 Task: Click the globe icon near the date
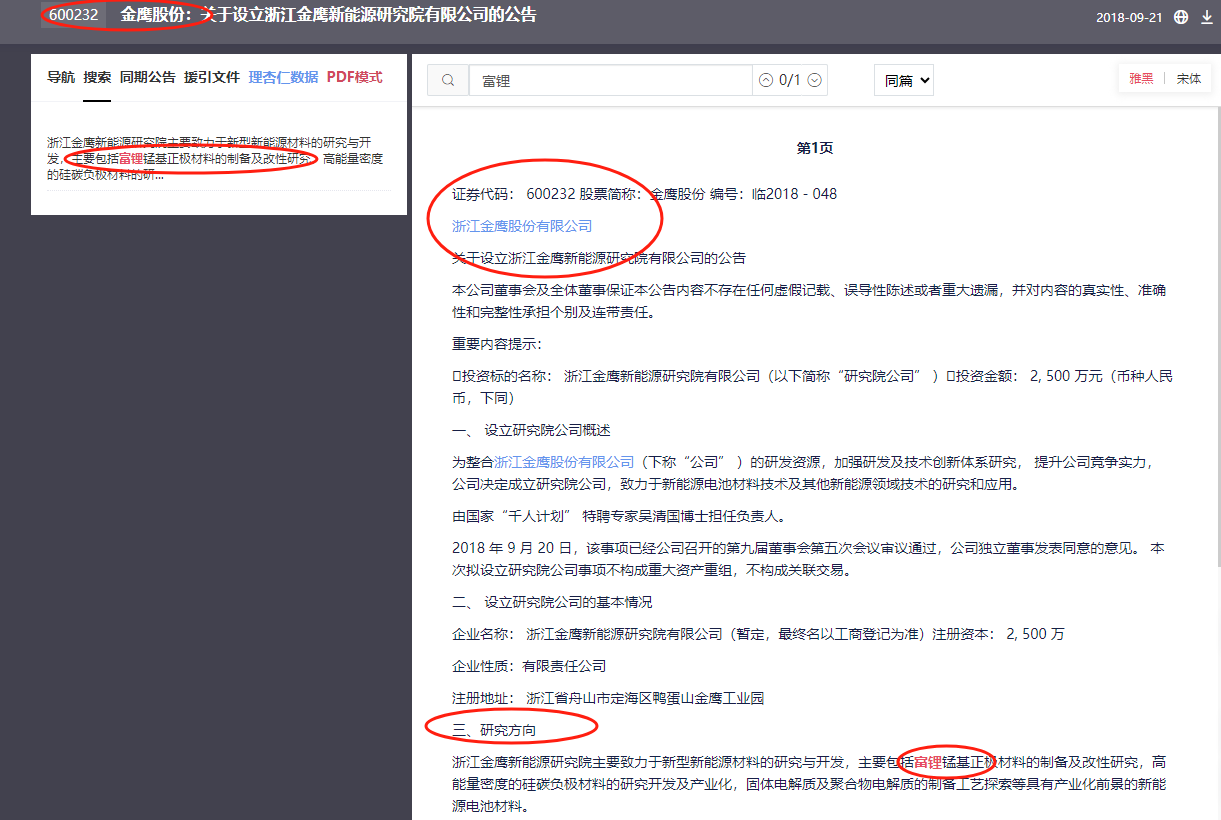[1181, 17]
